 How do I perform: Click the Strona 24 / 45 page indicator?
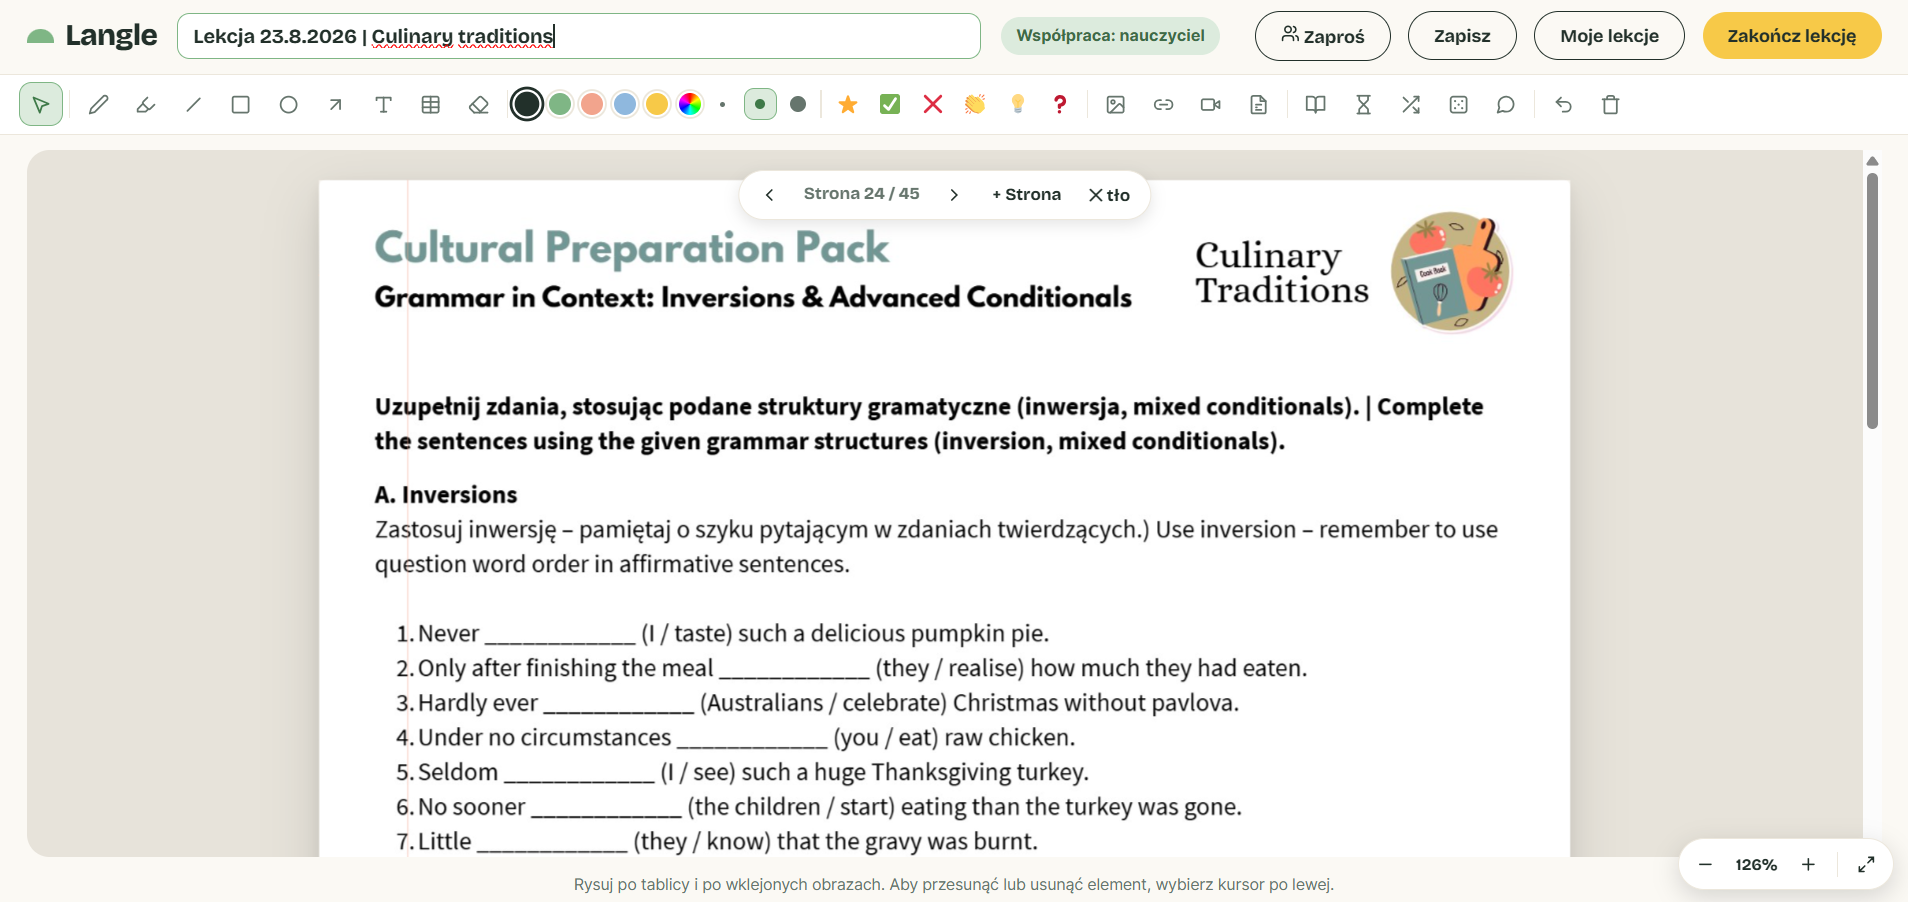(x=862, y=194)
